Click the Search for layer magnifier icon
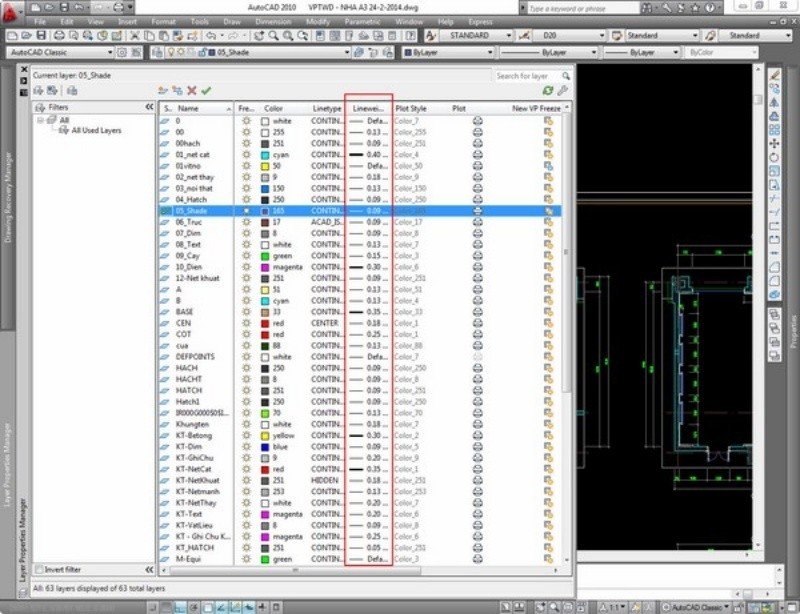This screenshot has height=614, width=800. (567, 75)
